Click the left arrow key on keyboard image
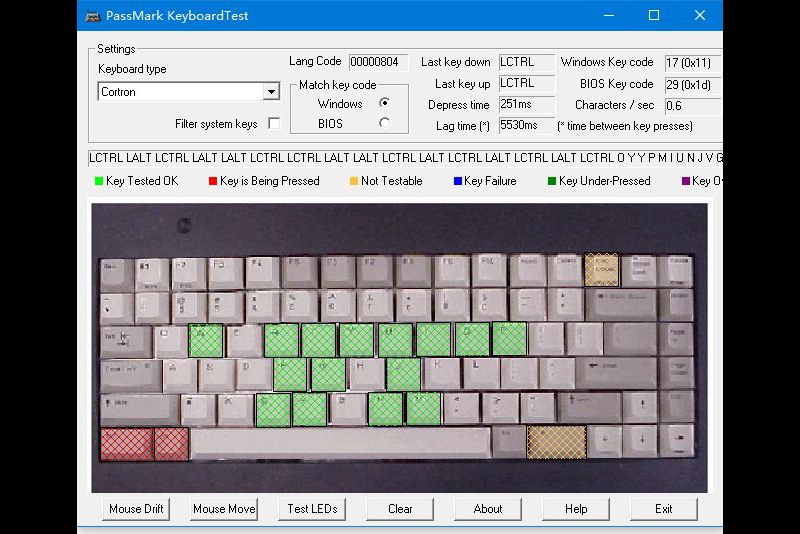This screenshot has width=800, height=534. point(605,441)
